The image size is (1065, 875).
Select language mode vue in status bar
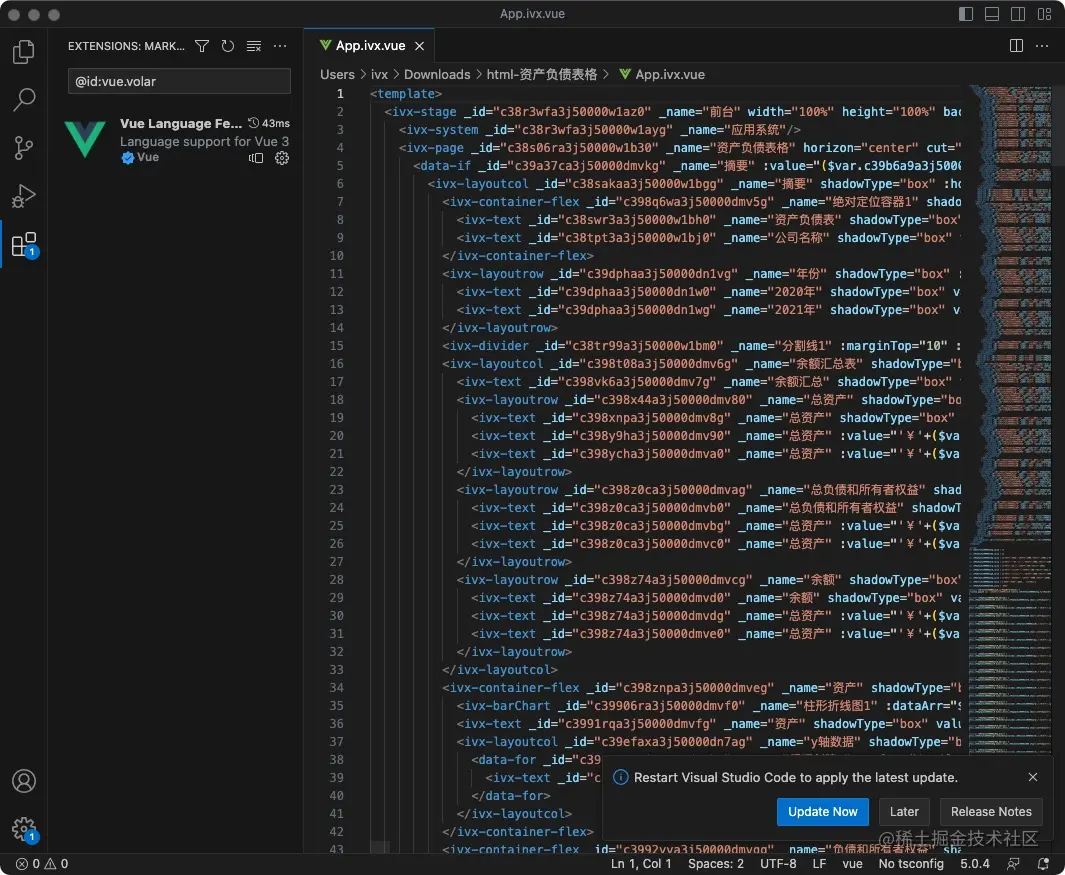click(x=852, y=864)
